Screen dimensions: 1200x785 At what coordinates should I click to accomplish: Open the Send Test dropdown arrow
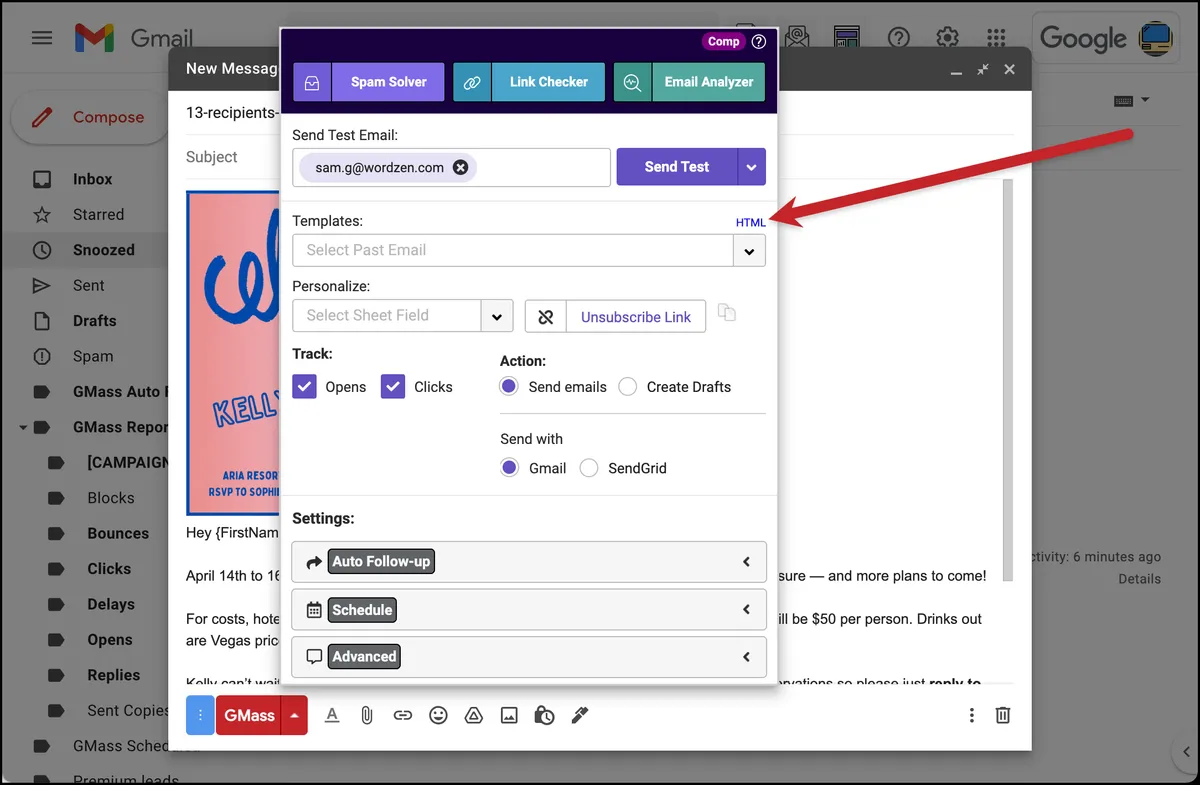751,167
